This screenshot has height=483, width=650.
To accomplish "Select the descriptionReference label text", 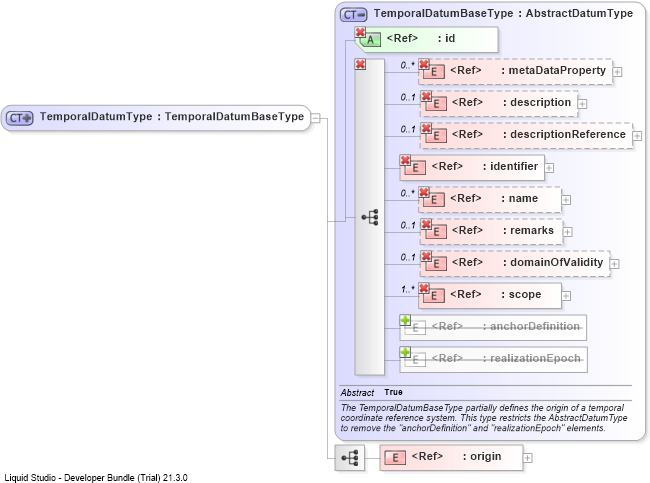I will 568,134.
